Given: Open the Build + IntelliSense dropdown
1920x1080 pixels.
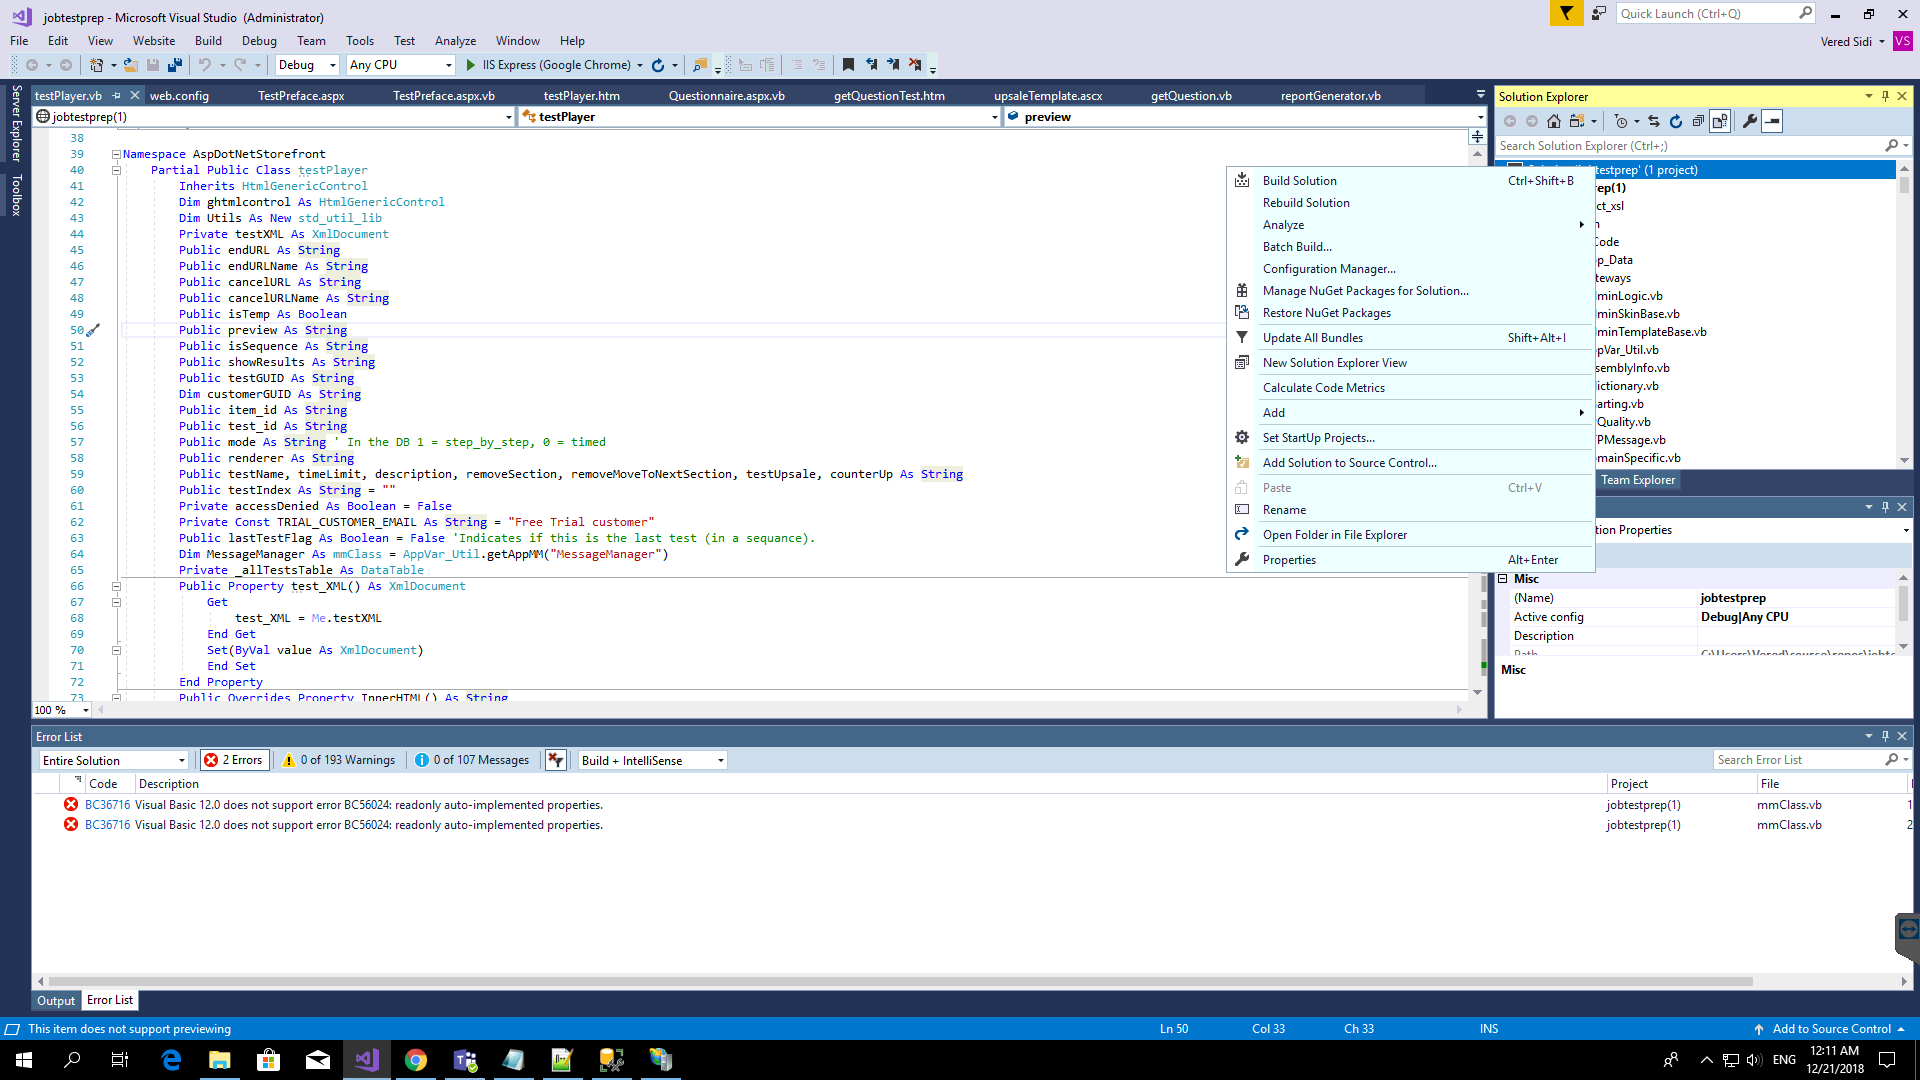Looking at the screenshot, I should click(x=650, y=760).
